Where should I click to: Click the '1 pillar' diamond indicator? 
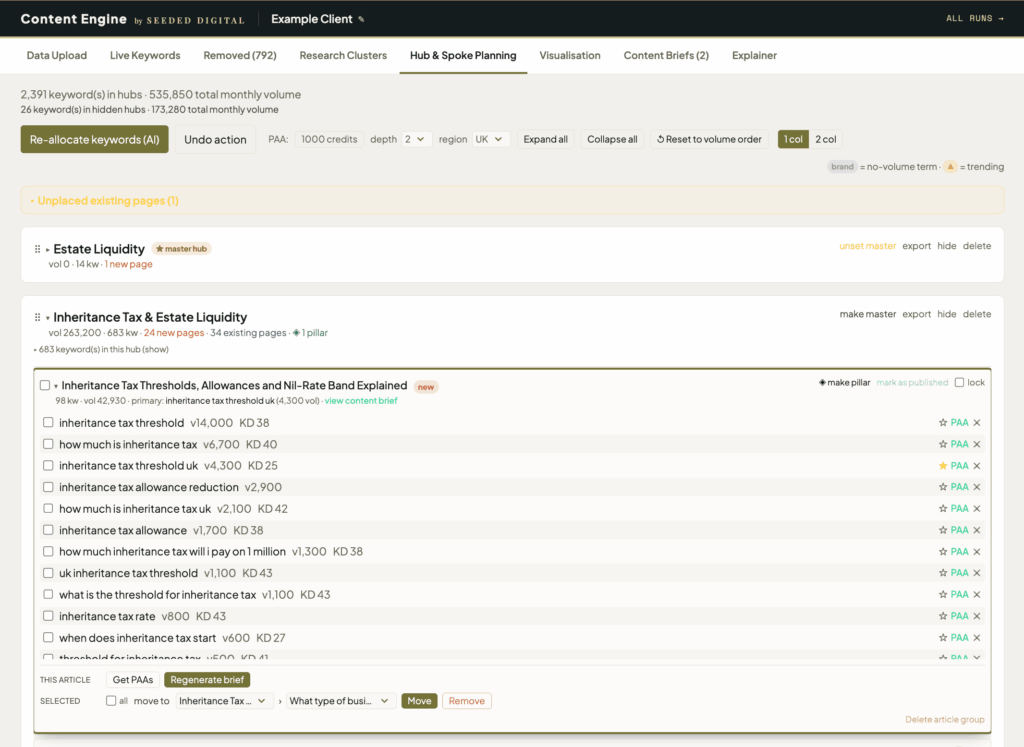point(296,333)
